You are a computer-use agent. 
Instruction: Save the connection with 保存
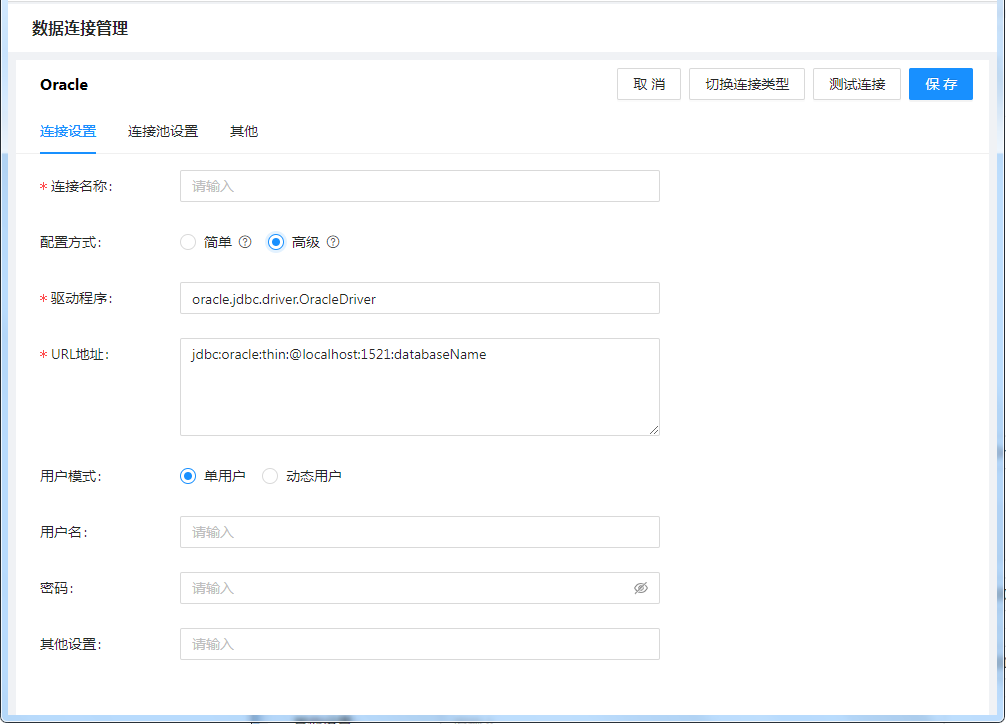pyautogui.click(x=941, y=84)
